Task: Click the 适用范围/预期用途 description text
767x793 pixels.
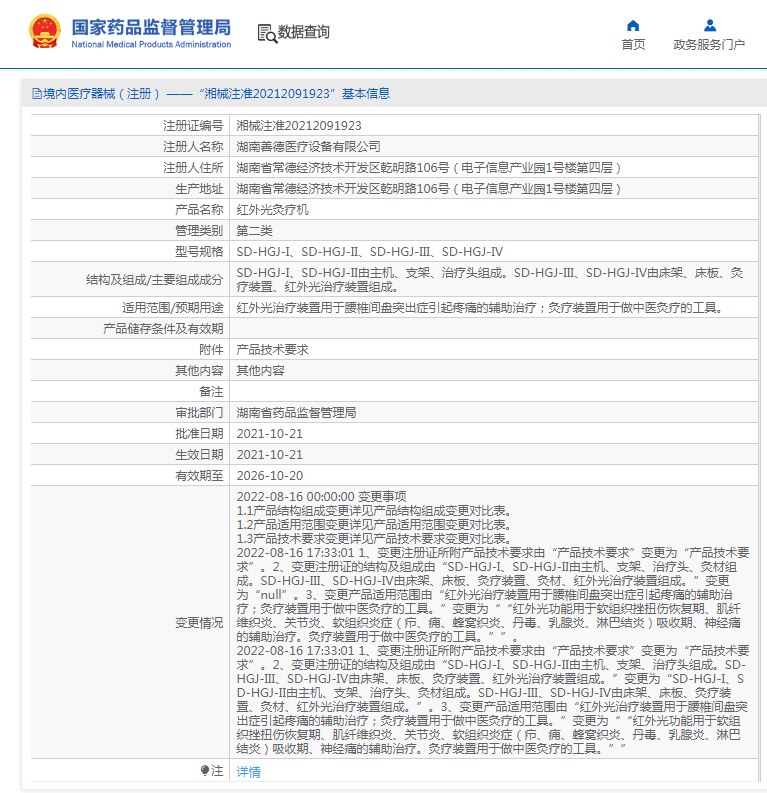Action: coord(480,307)
